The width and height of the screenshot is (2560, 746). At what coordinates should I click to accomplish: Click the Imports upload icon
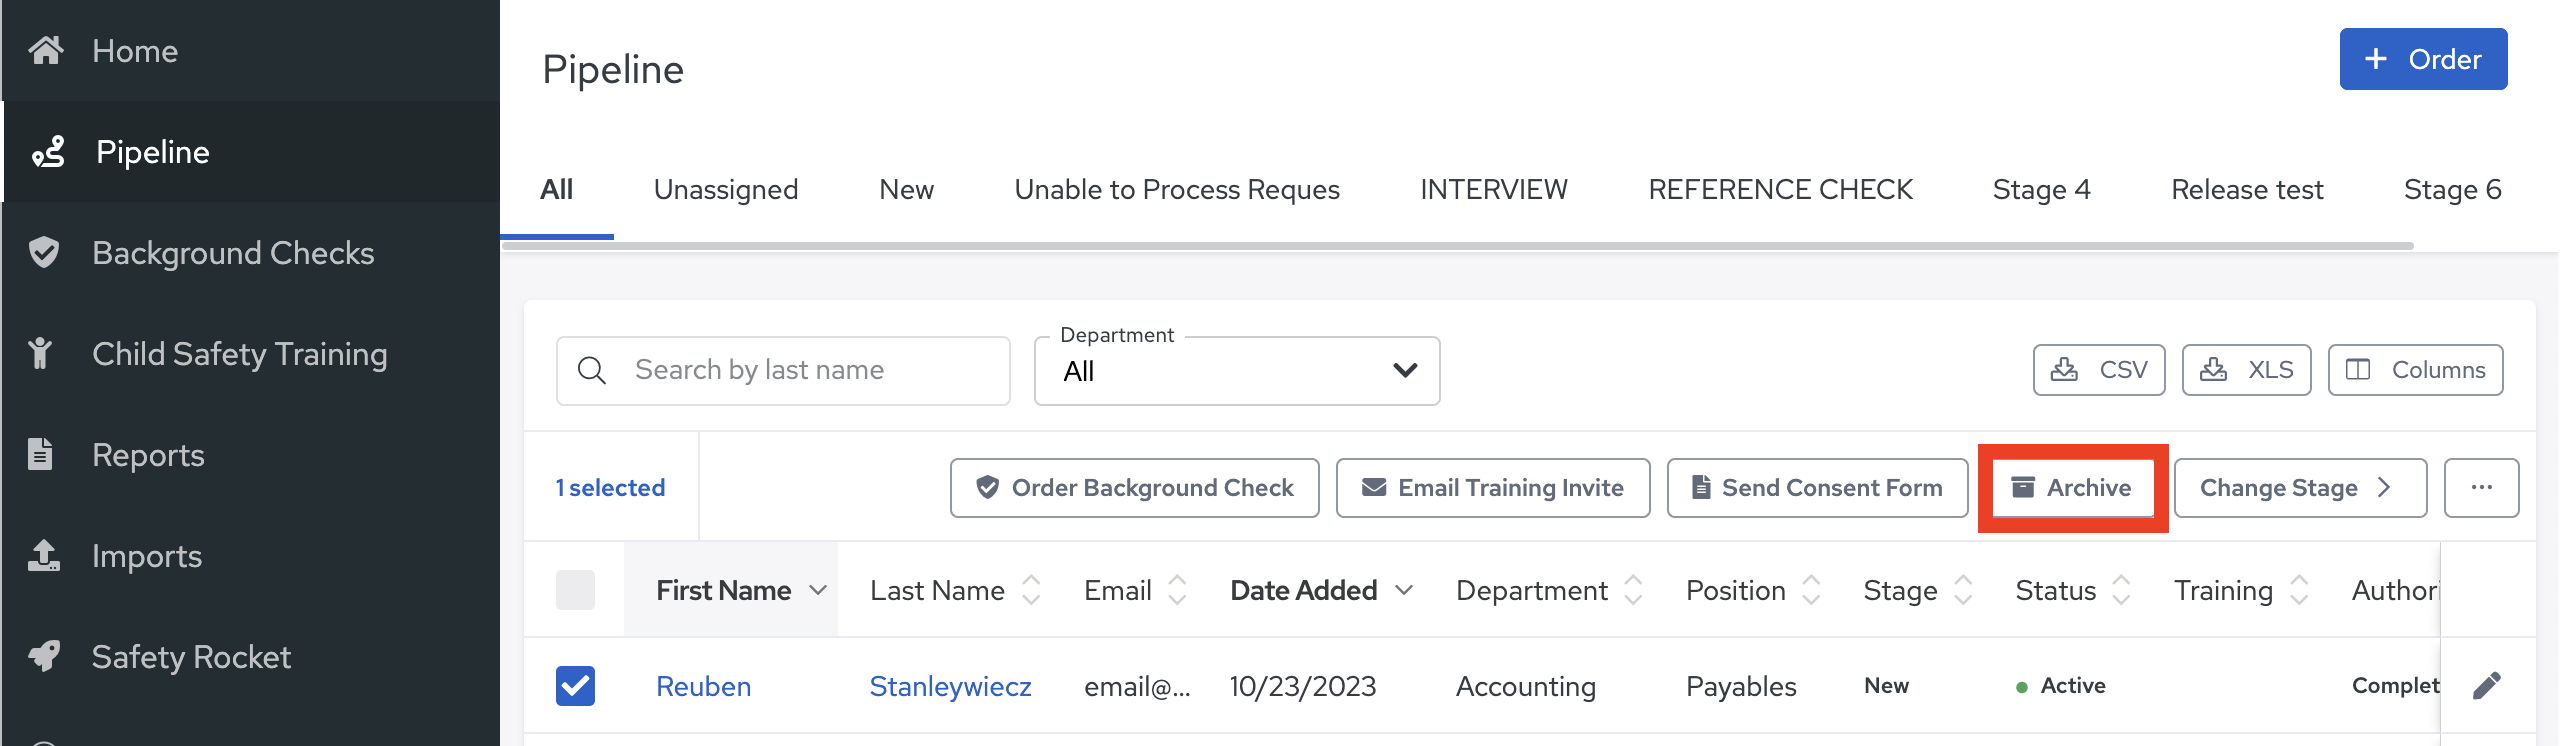[x=44, y=555]
